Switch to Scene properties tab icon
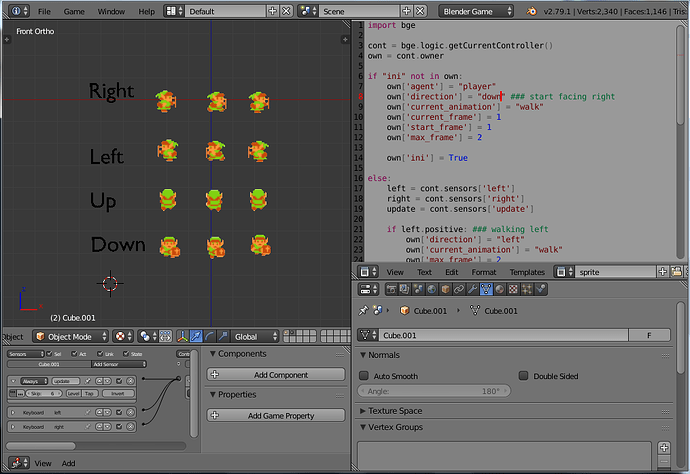This screenshot has width=690, height=474. [418, 289]
